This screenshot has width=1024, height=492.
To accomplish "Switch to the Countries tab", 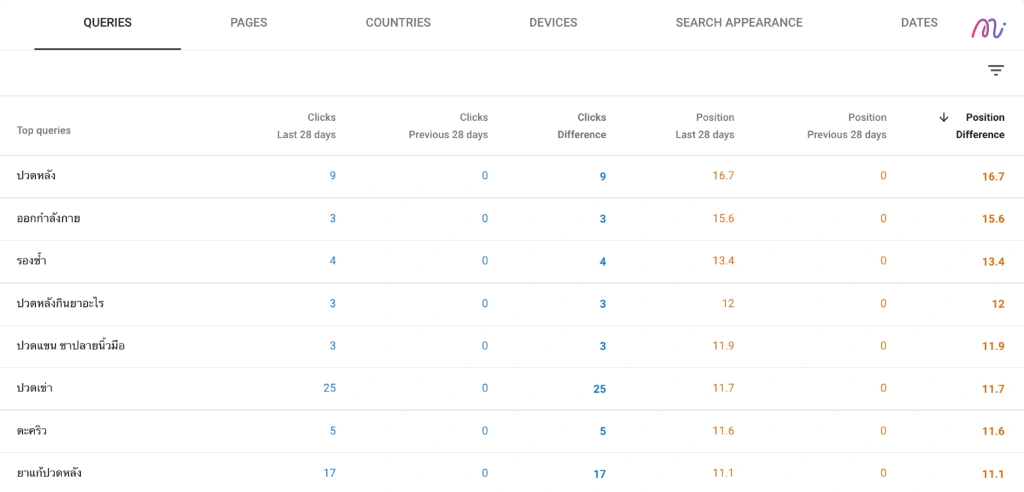I will (x=398, y=23).
